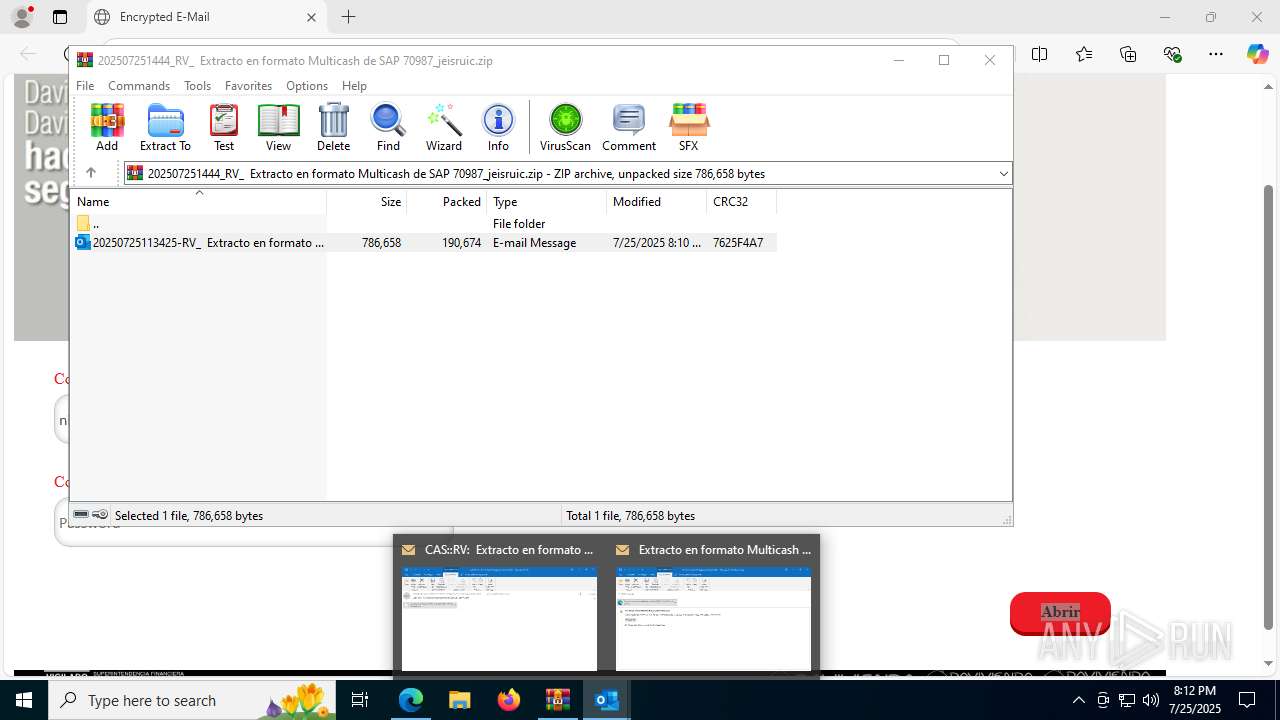Open Outlook from the taskbar

[607, 700]
